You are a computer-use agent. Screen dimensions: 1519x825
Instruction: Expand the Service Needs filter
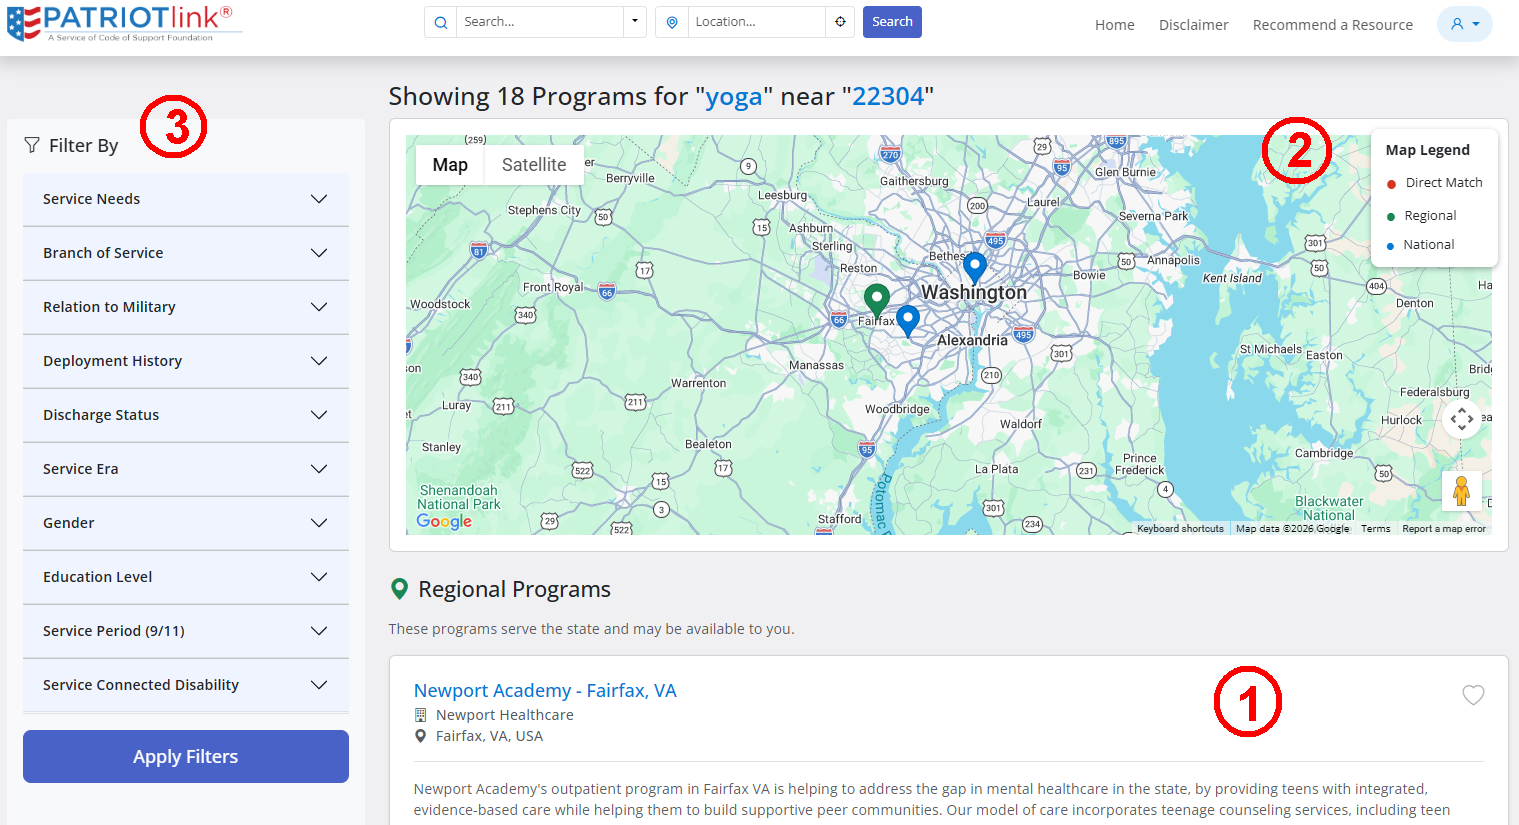click(186, 199)
